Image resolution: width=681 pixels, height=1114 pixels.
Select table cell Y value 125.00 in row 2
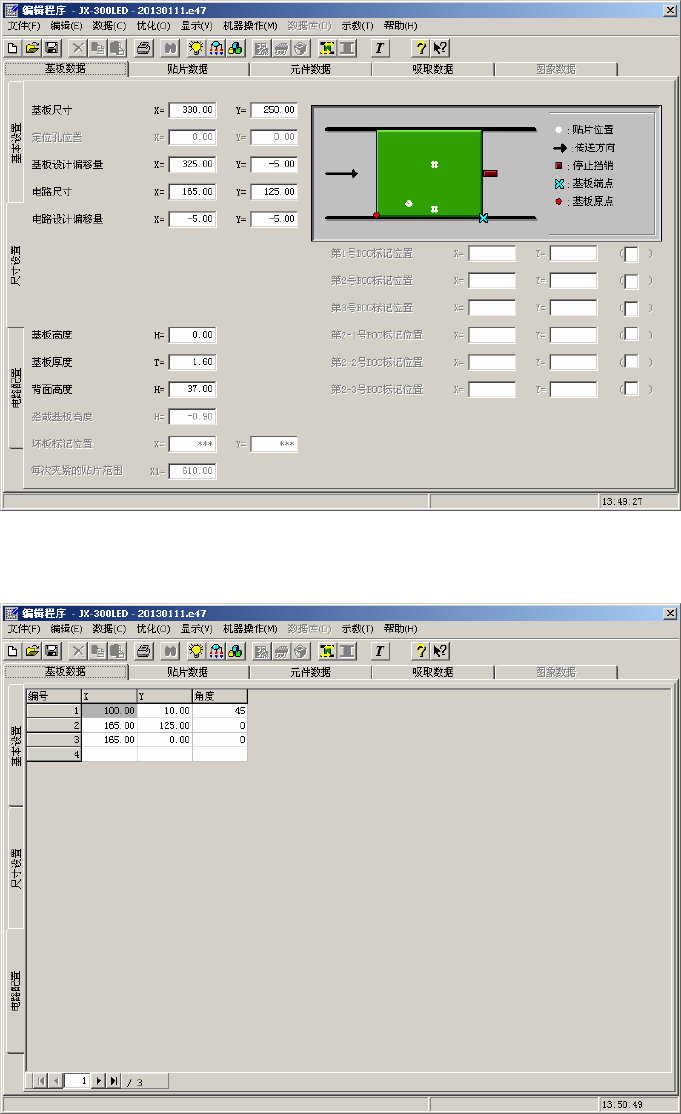click(165, 725)
